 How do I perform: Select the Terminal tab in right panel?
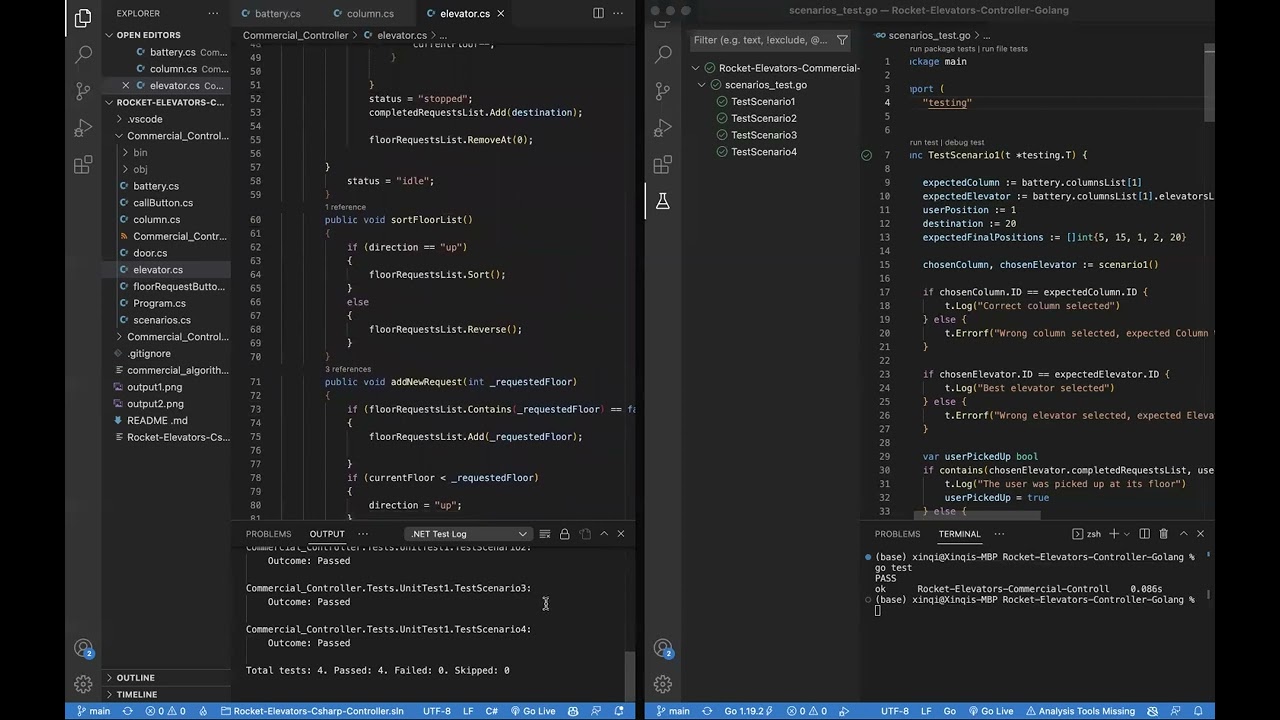coord(959,534)
